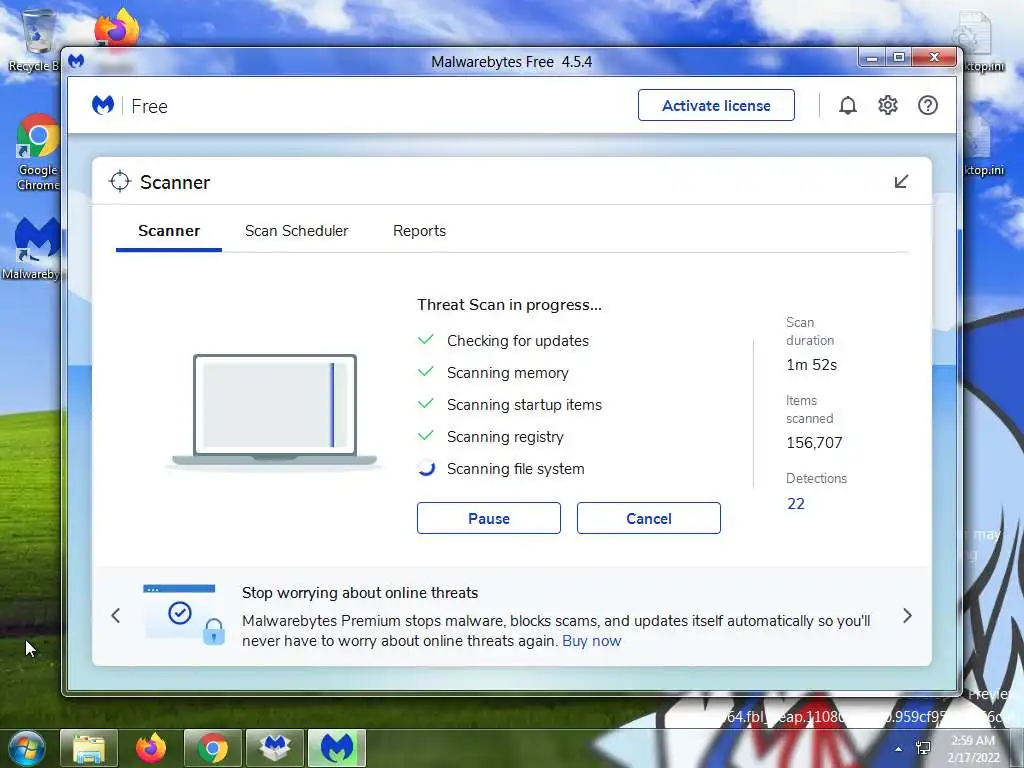The width and height of the screenshot is (1024, 768).
Task: Click the Scanning file system spinner
Action: 426,468
